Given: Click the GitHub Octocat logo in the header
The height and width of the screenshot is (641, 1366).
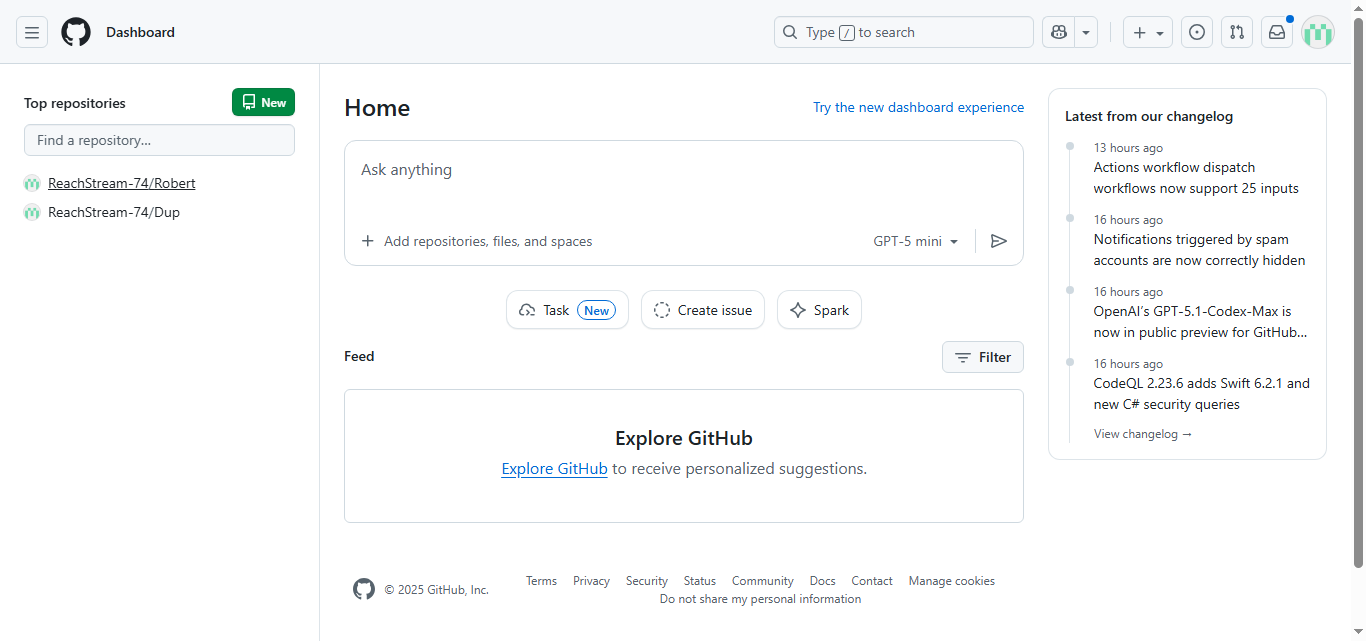Looking at the screenshot, I should click(x=76, y=32).
